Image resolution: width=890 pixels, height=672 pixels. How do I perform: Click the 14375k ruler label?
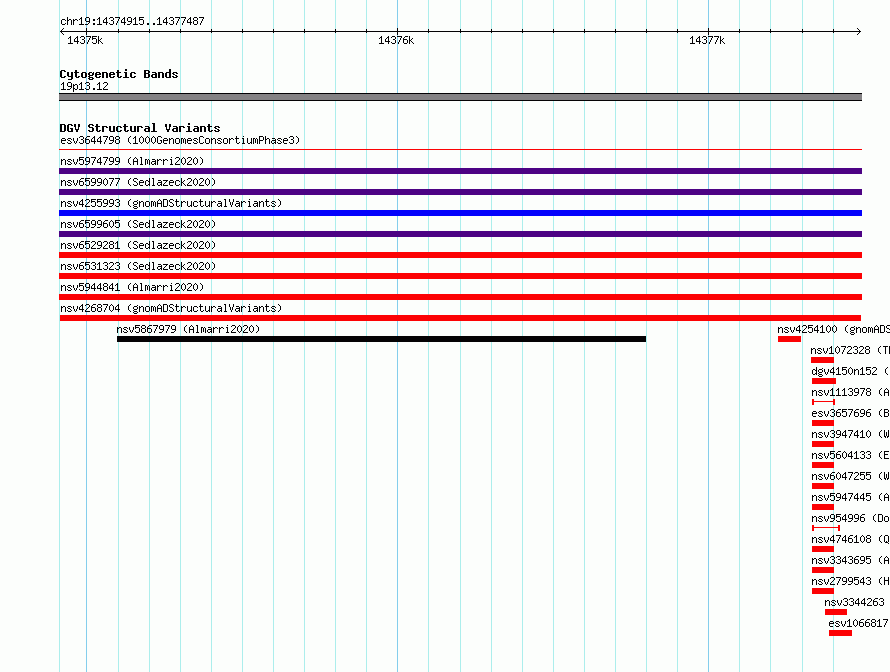point(85,40)
